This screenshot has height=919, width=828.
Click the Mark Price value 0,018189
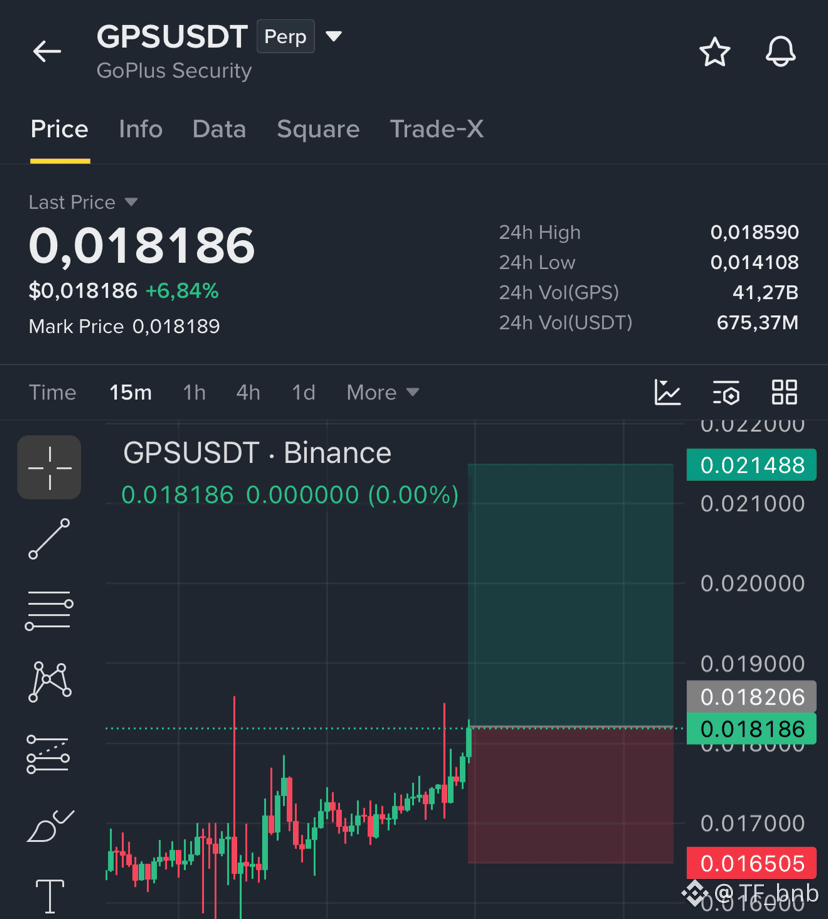coord(176,326)
